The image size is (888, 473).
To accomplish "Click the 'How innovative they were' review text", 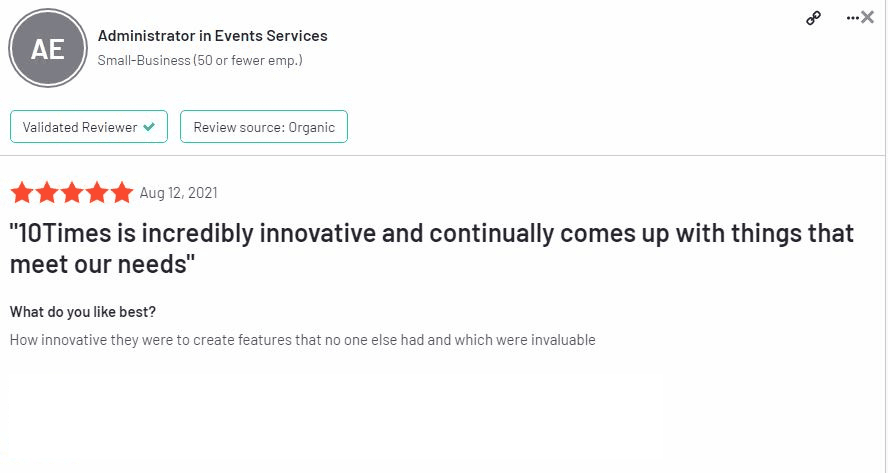I will pos(302,340).
